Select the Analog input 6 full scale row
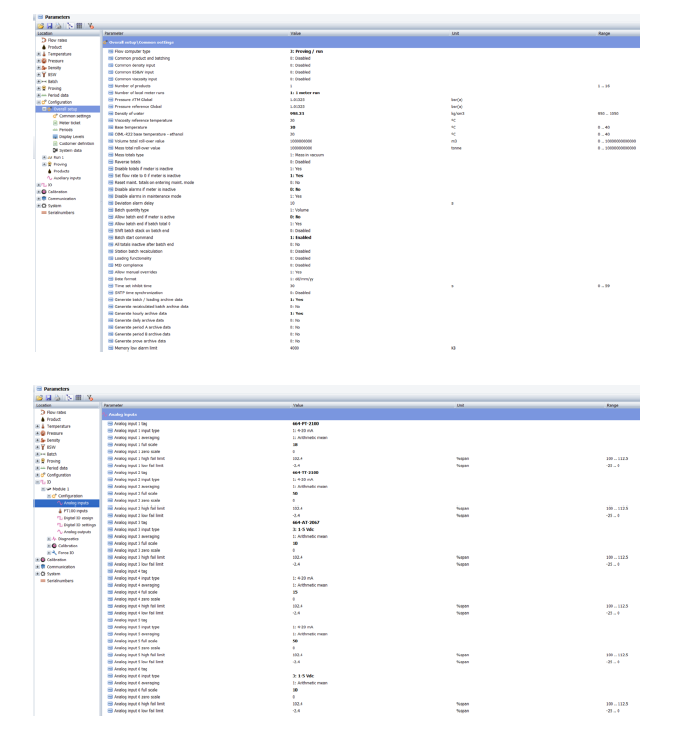The width and height of the screenshot is (690, 733). tap(371, 690)
